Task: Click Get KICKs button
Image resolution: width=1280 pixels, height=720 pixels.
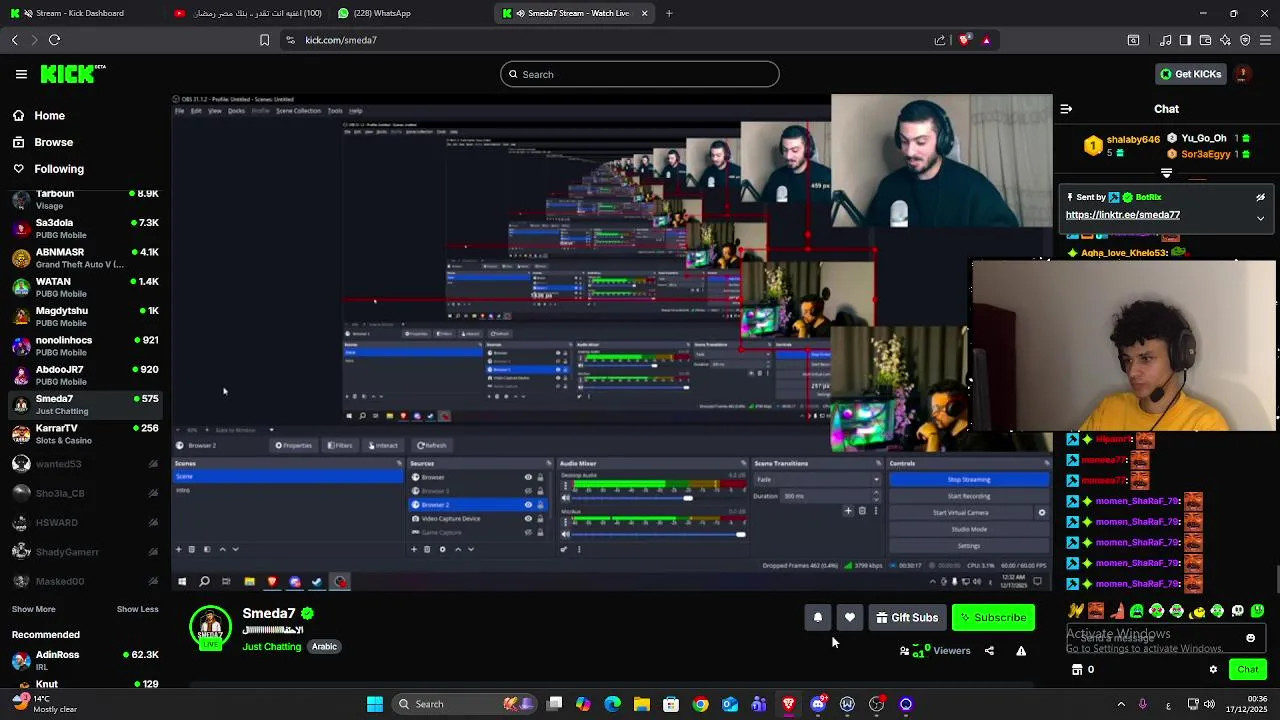Action: click(x=1190, y=74)
